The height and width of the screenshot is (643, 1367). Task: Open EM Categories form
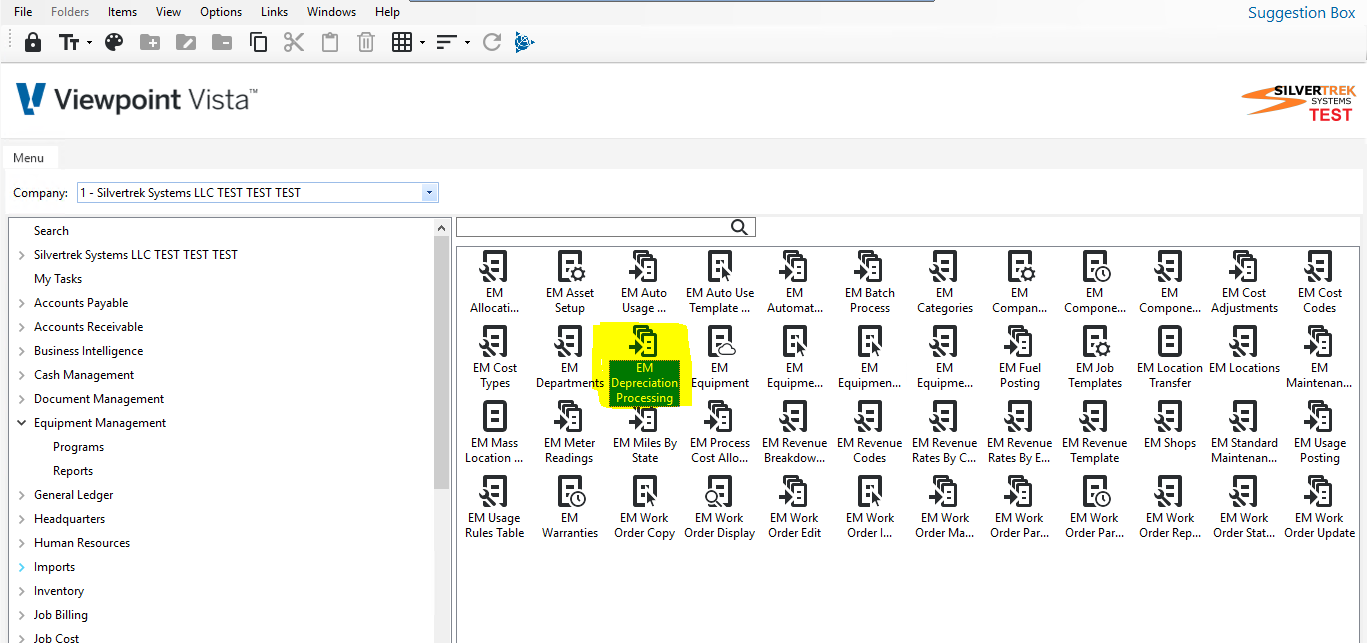click(x=945, y=283)
